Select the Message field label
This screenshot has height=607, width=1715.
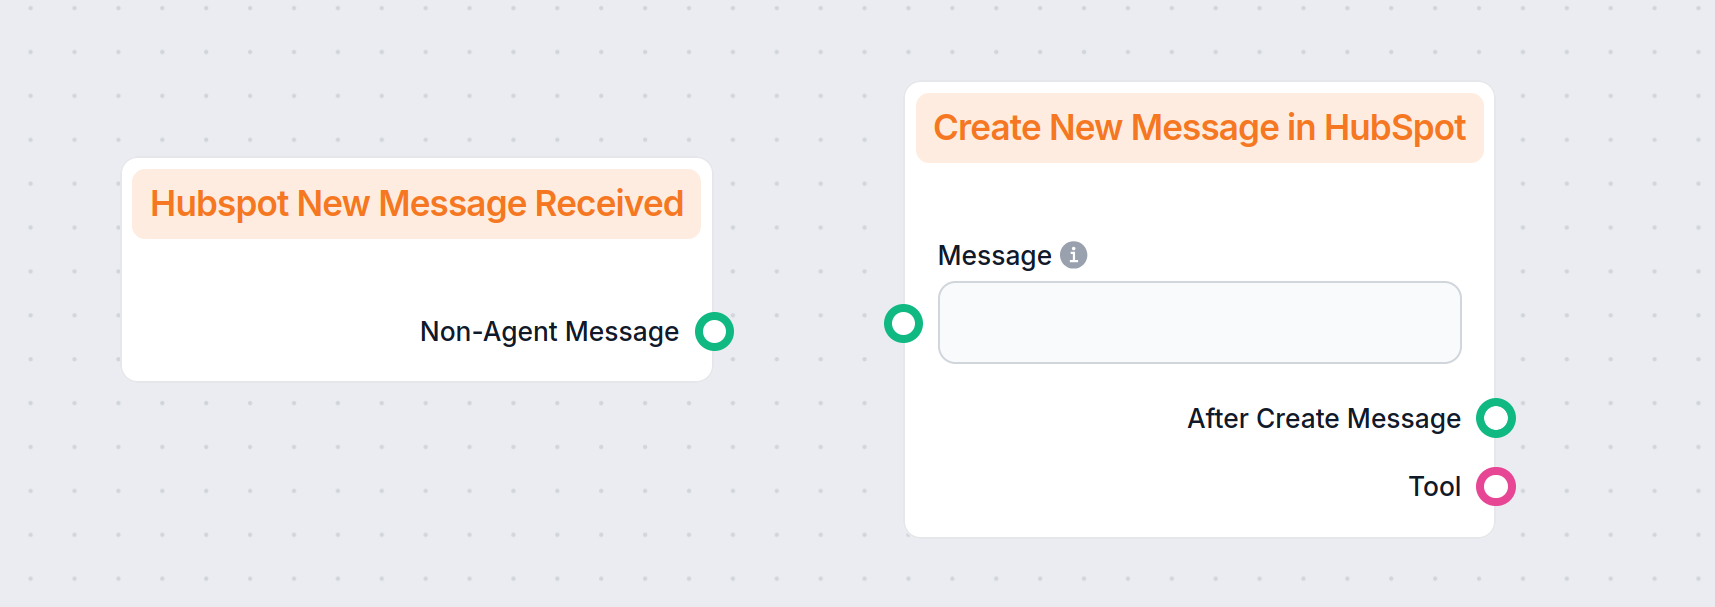coord(995,255)
